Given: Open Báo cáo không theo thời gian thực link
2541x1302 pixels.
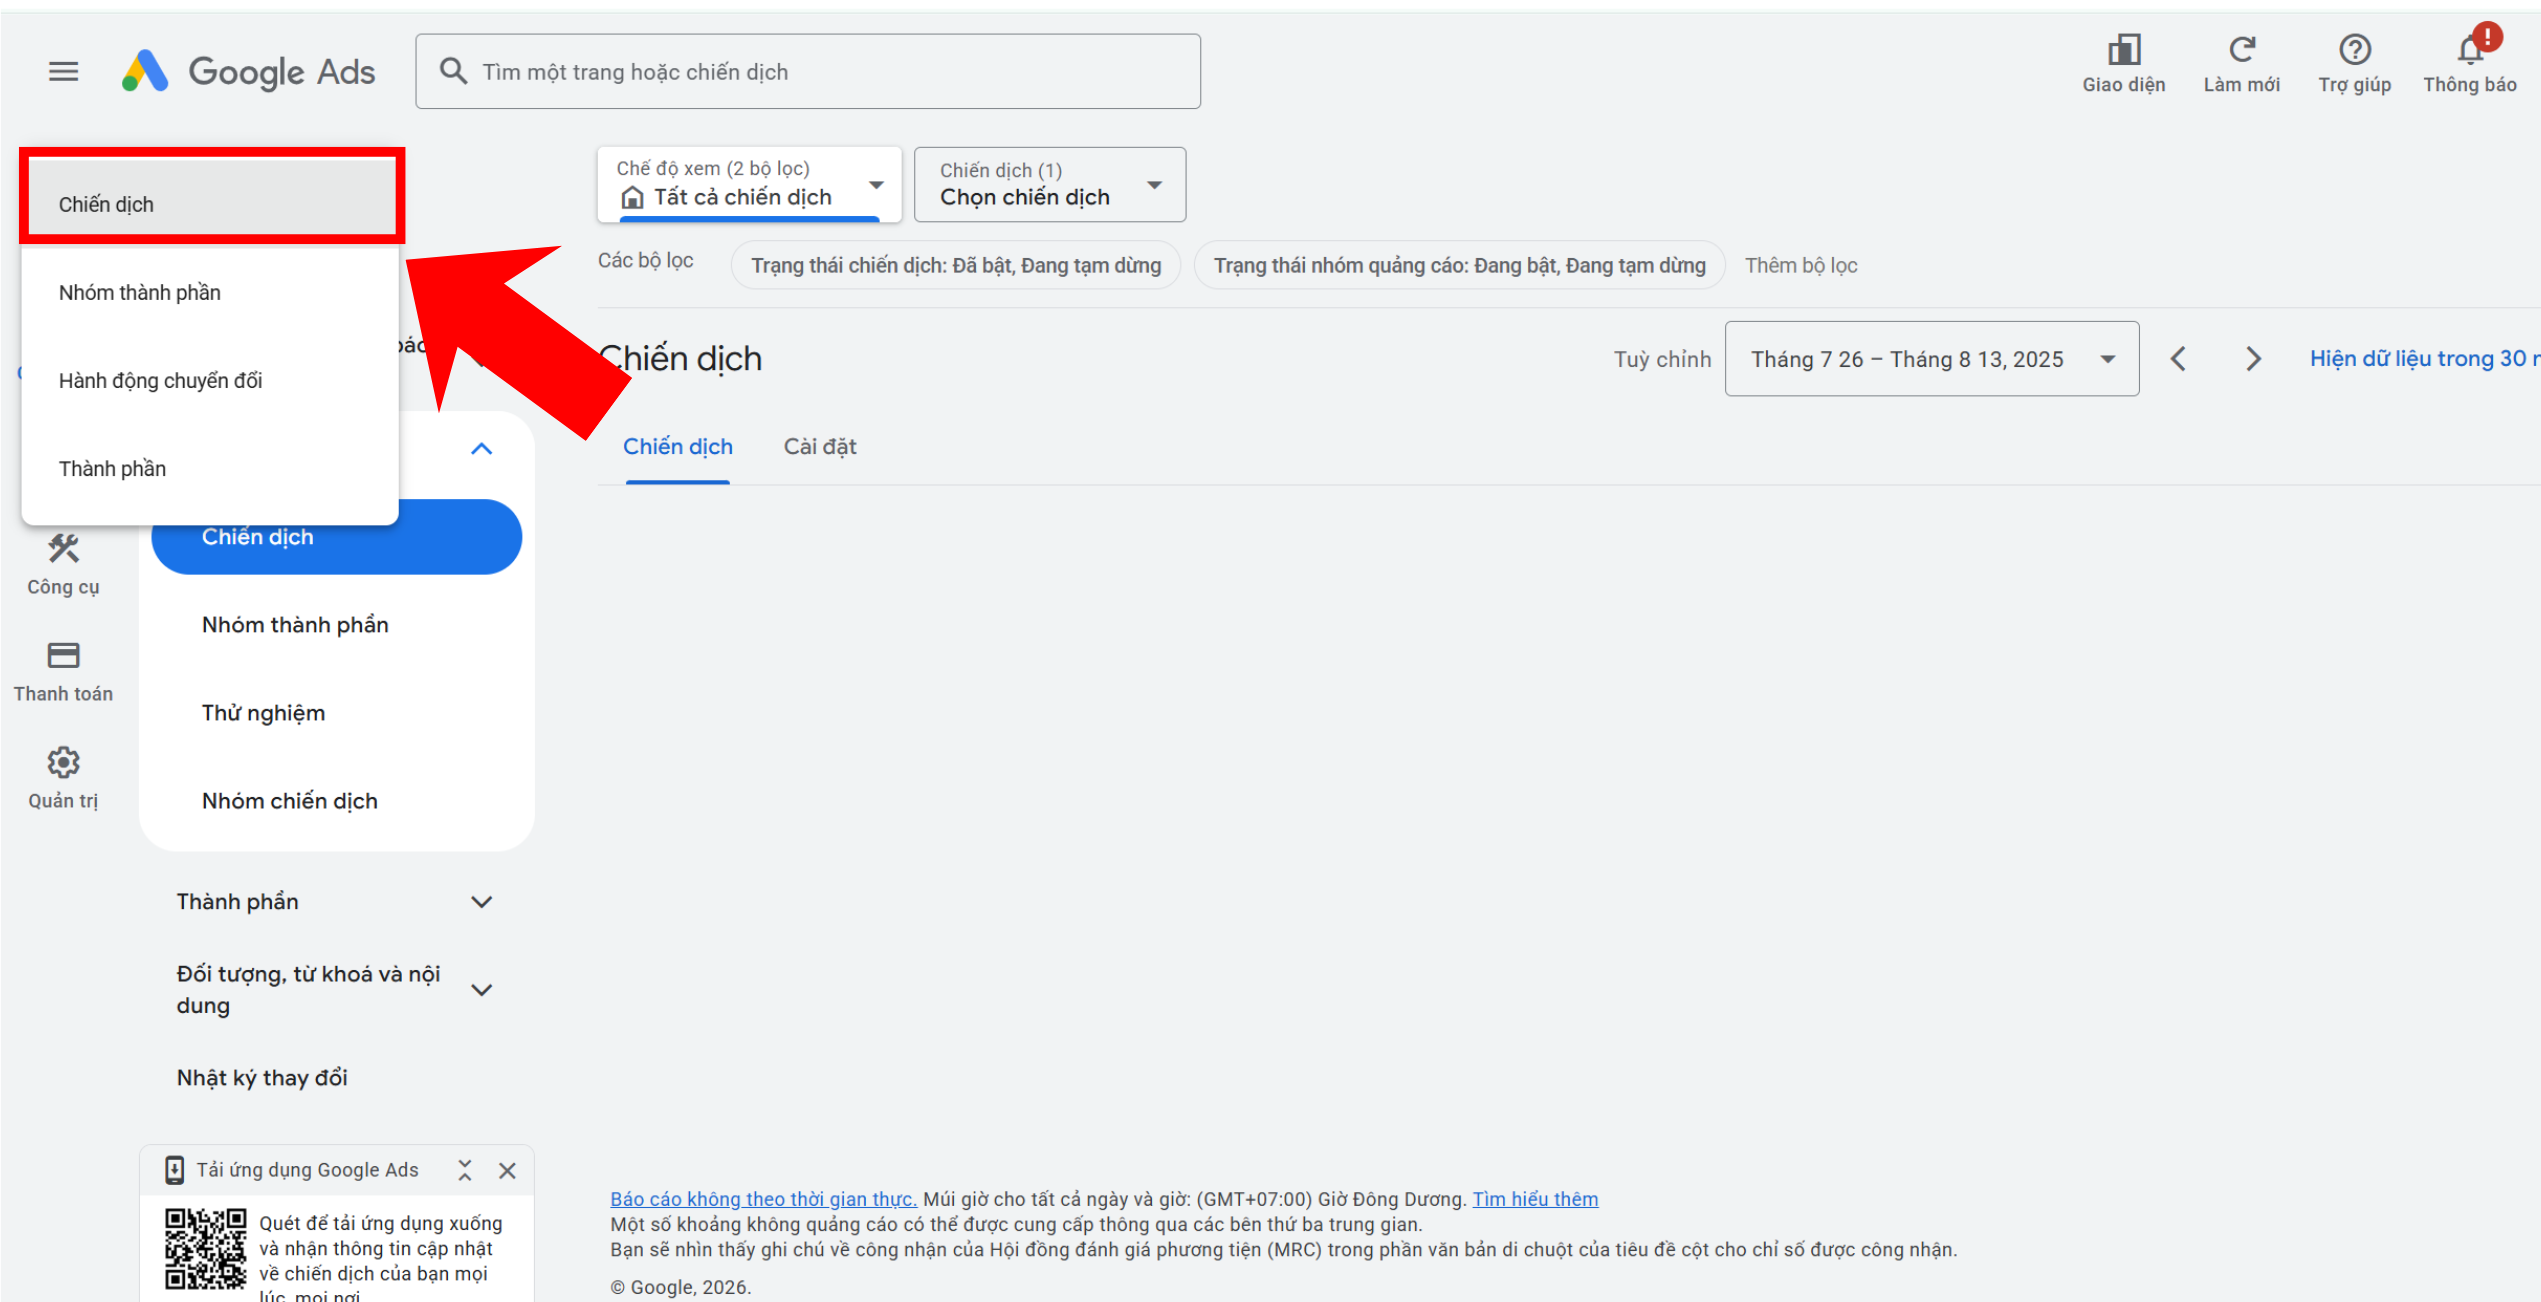Looking at the screenshot, I should [763, 1199].
